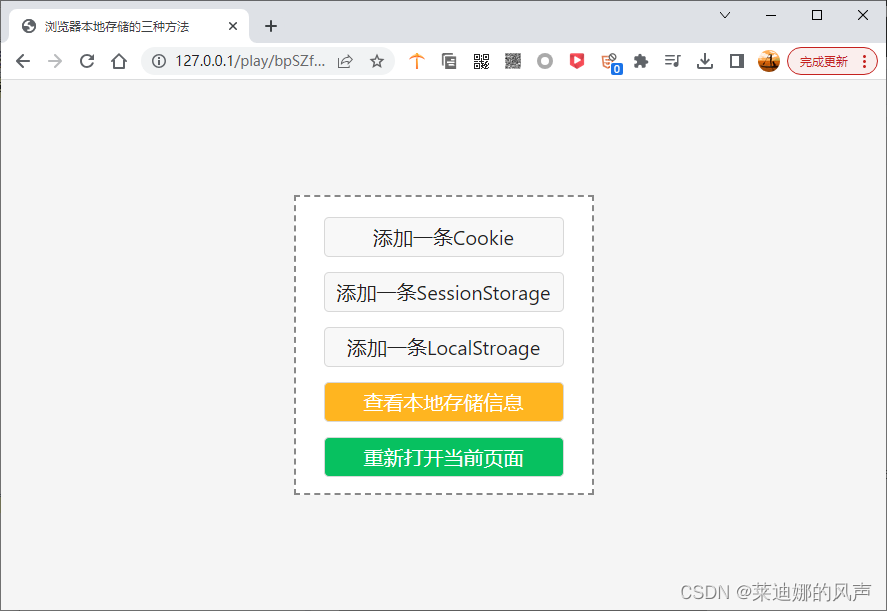Image resolution: width=887 pixels, height=611 pixels.
Task: Open the copy-pages extension icon
Action: 449,61
